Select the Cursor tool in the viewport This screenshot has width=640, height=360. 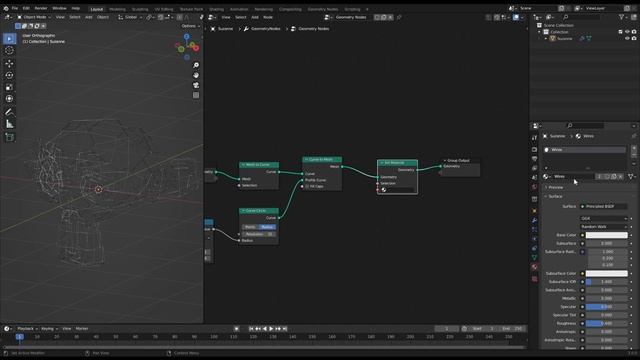9,50
